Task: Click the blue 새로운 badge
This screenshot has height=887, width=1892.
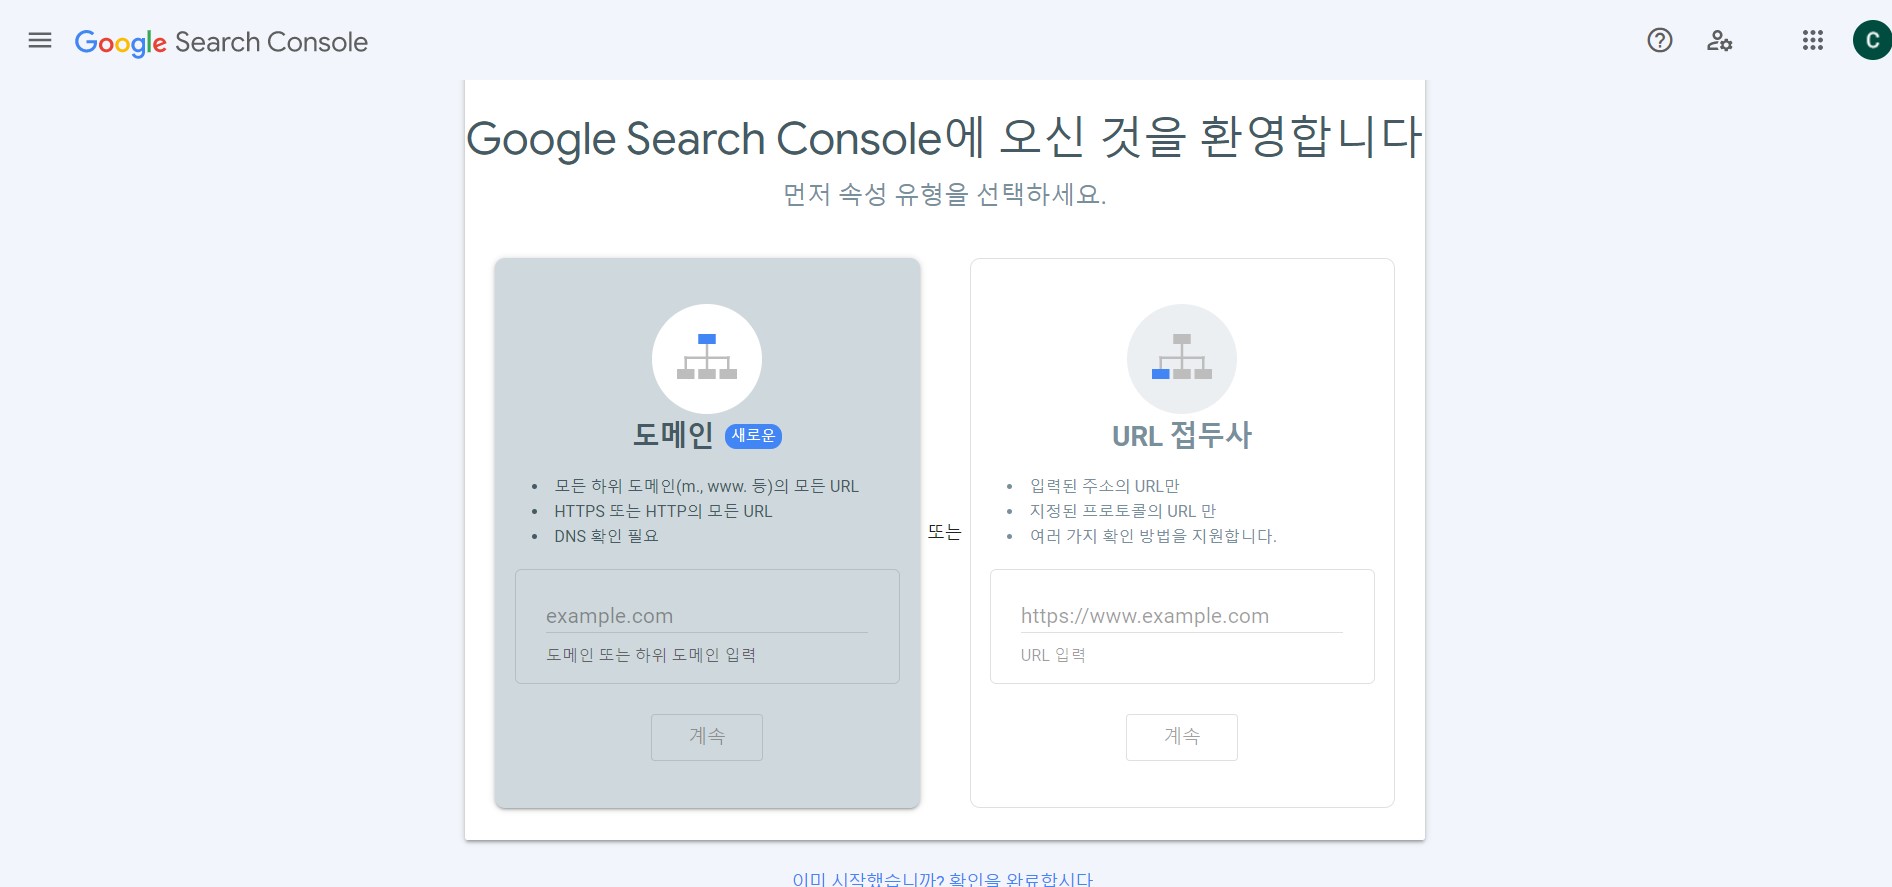Action: click(753, 436)
